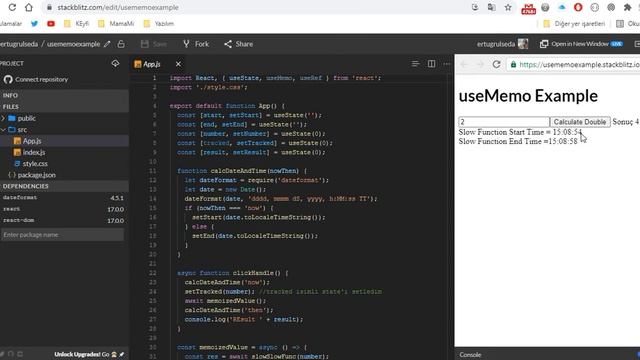
Task: Select the react-dom dependency row
Action: coord(63,220)
